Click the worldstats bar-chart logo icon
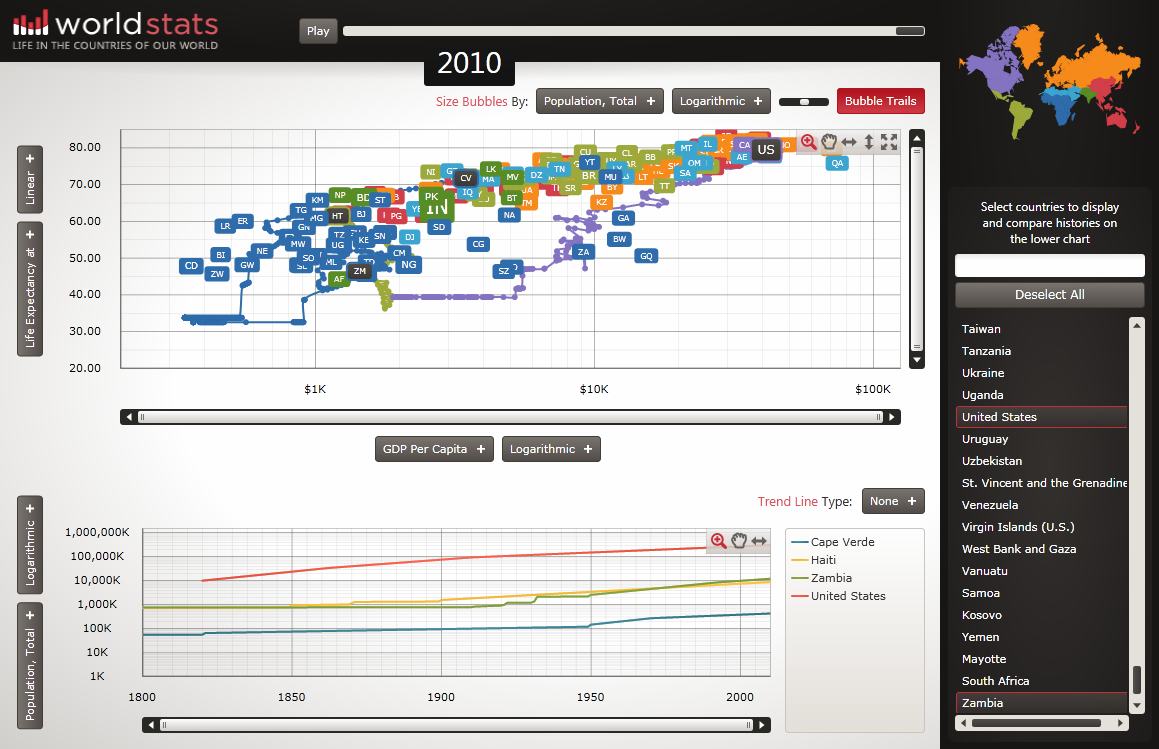The image size is (1159, 749). [x=30, y=23]
